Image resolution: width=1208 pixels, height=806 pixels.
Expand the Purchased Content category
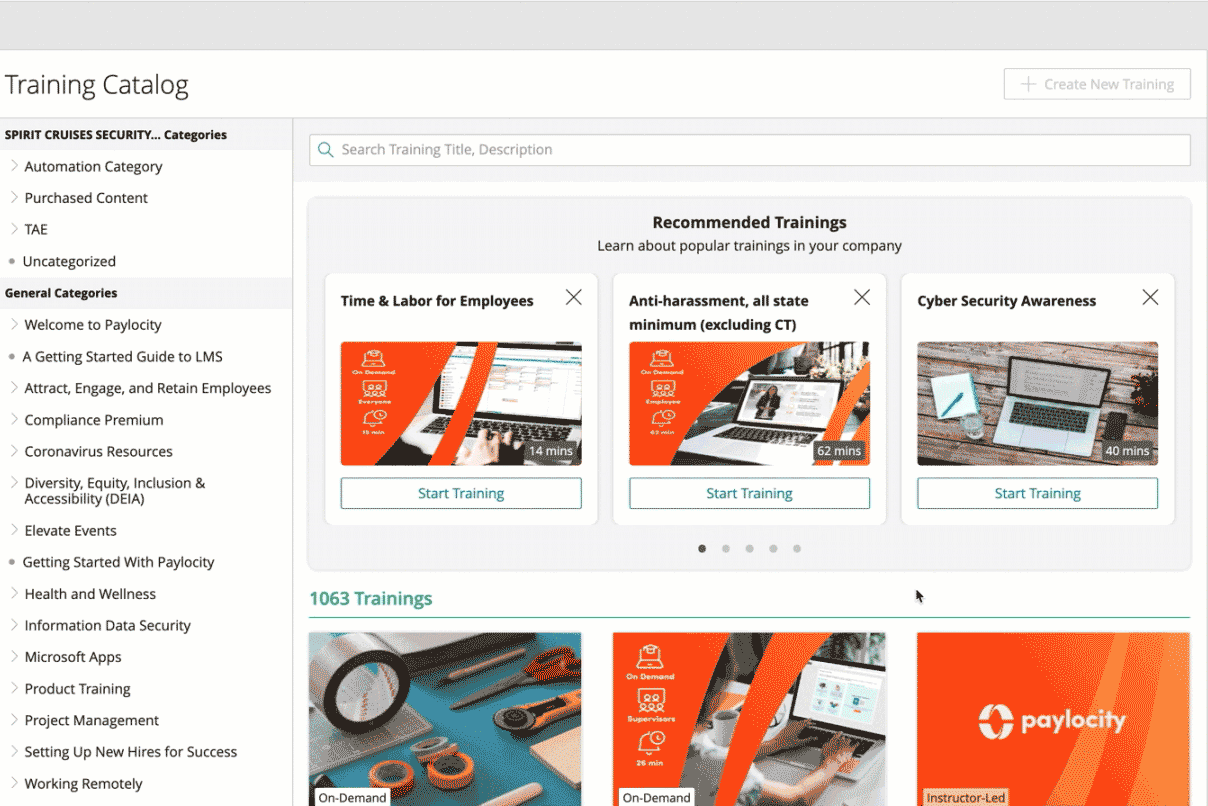pos(14,198)
